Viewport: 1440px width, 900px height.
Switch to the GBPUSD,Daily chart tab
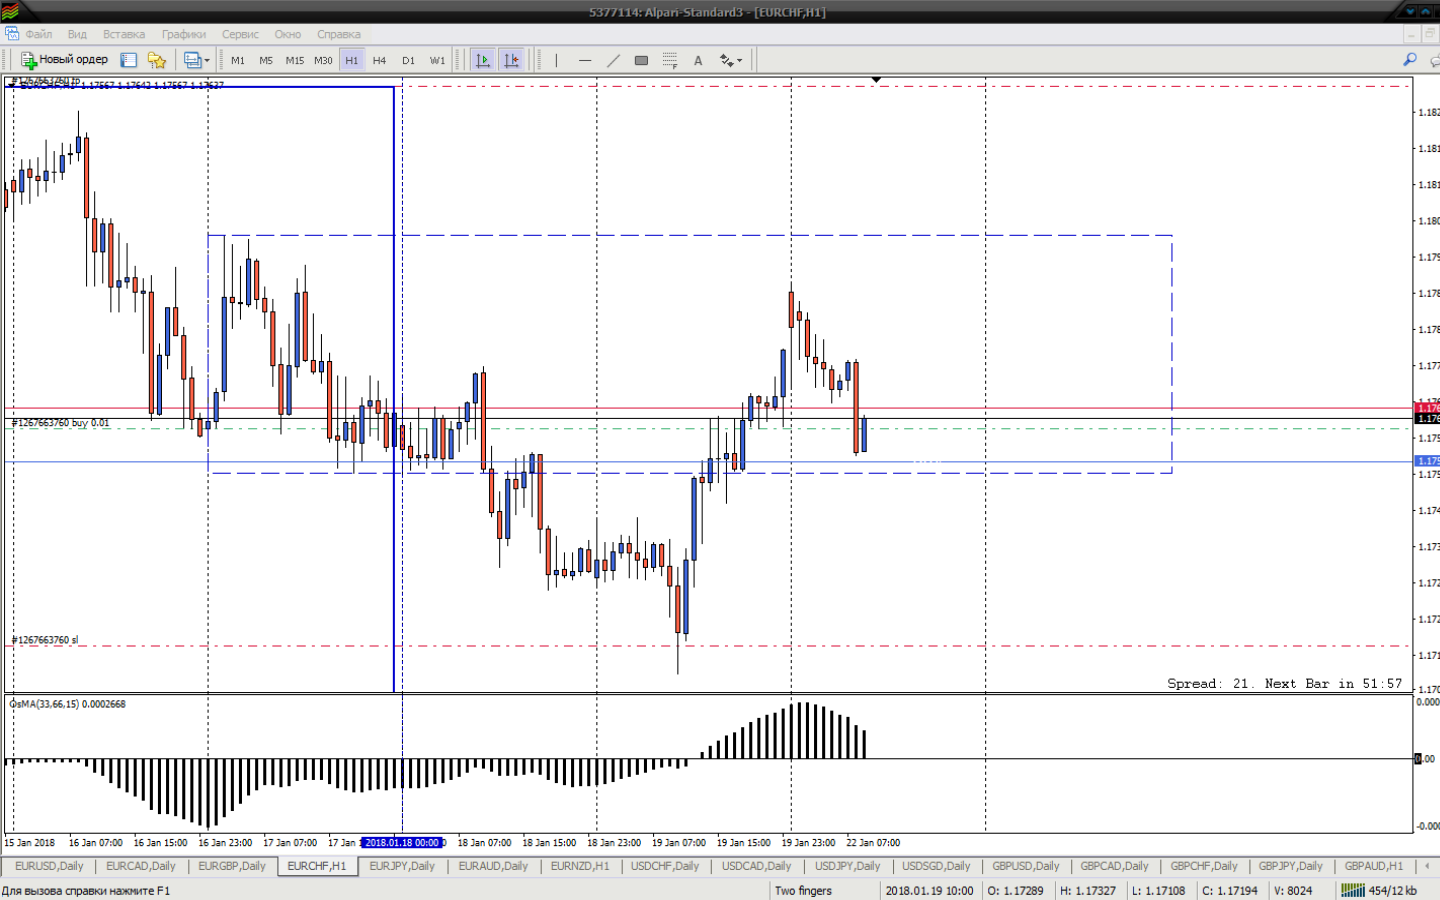pos(1026,866)
